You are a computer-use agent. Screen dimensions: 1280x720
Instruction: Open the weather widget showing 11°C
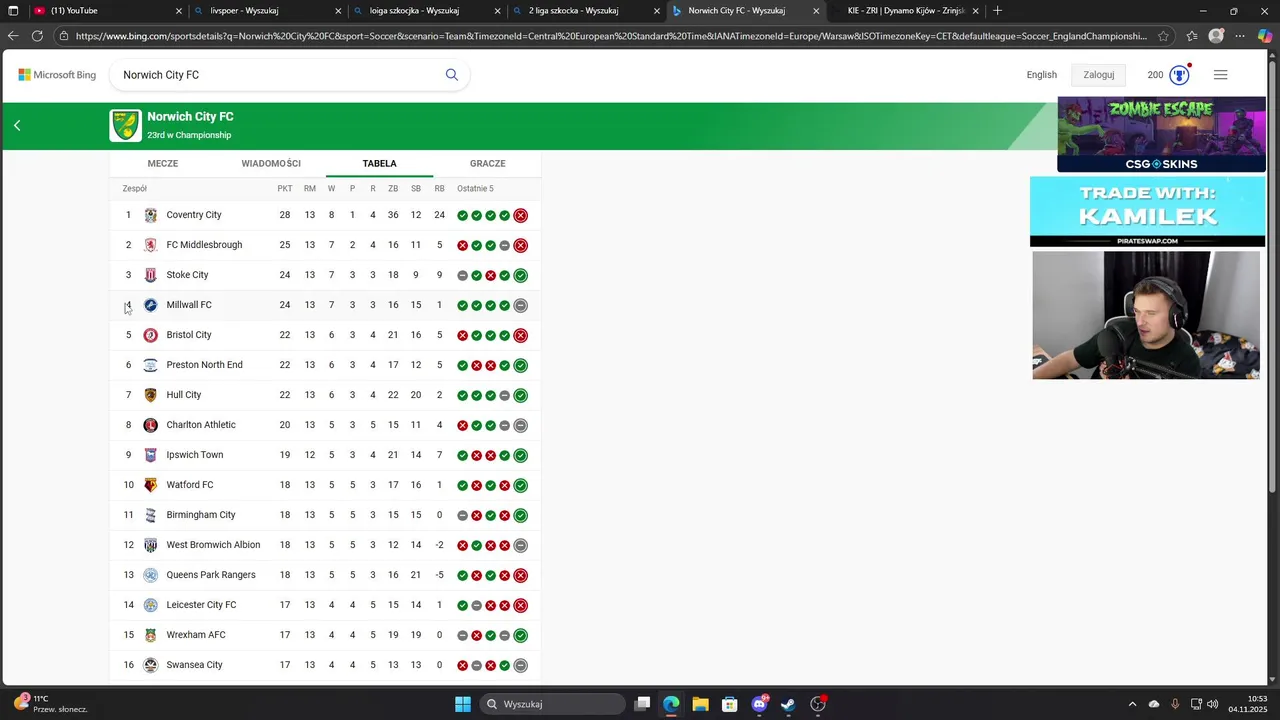(50, 704)
